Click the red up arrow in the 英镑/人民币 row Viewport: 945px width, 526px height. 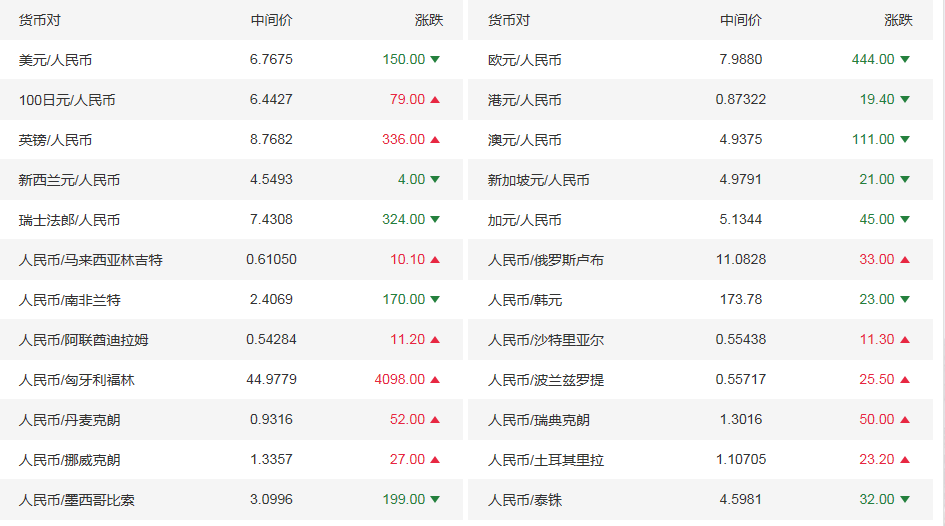tap(435, 140)
